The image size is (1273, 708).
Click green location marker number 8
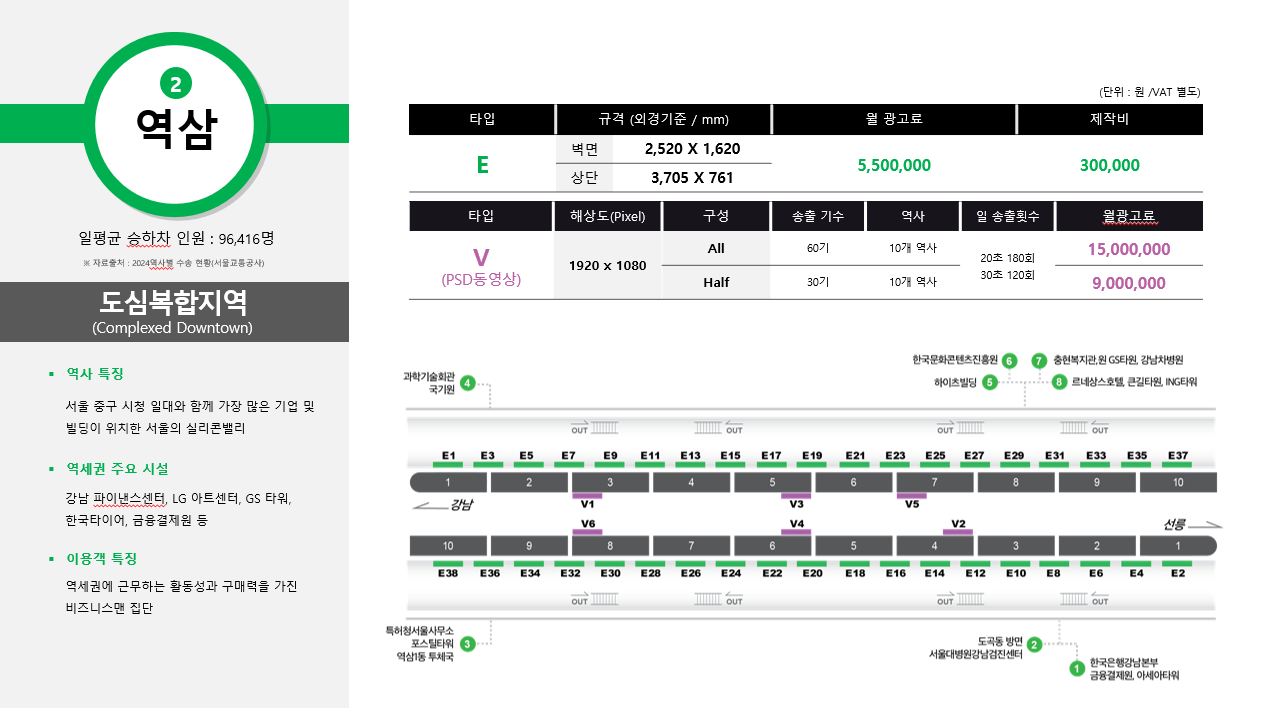click(x=1059, y=382)
